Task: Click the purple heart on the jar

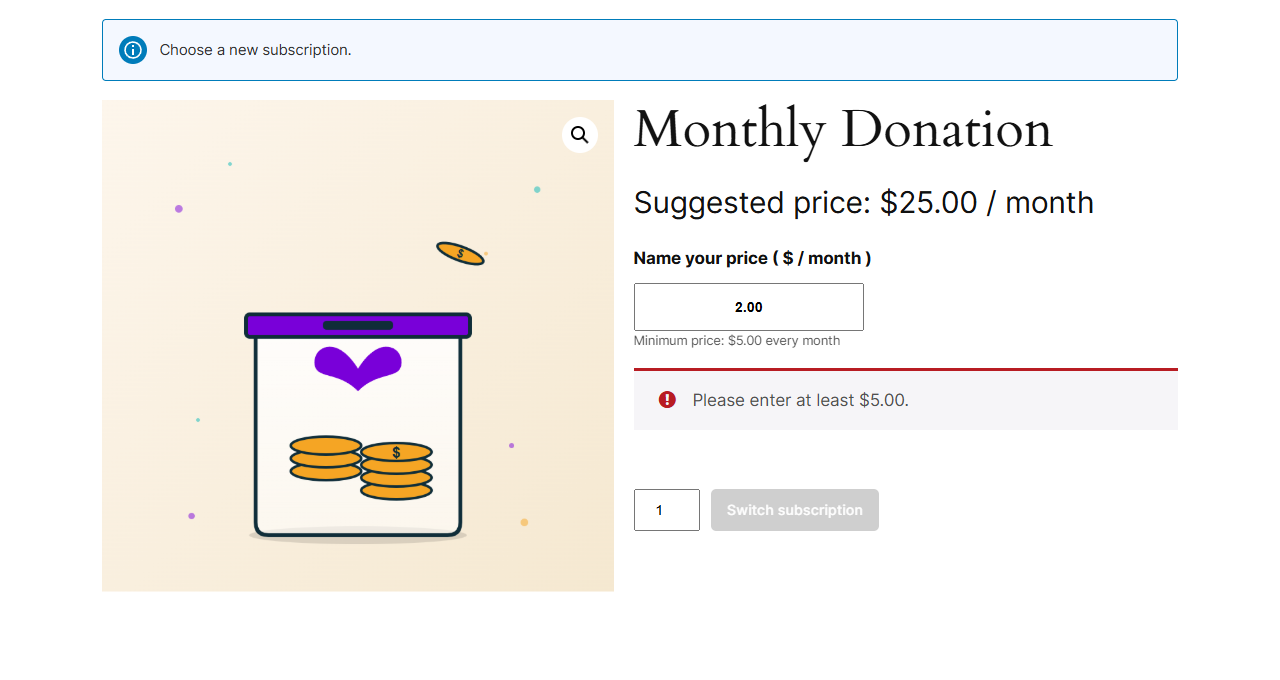Action: pos(358,367)
